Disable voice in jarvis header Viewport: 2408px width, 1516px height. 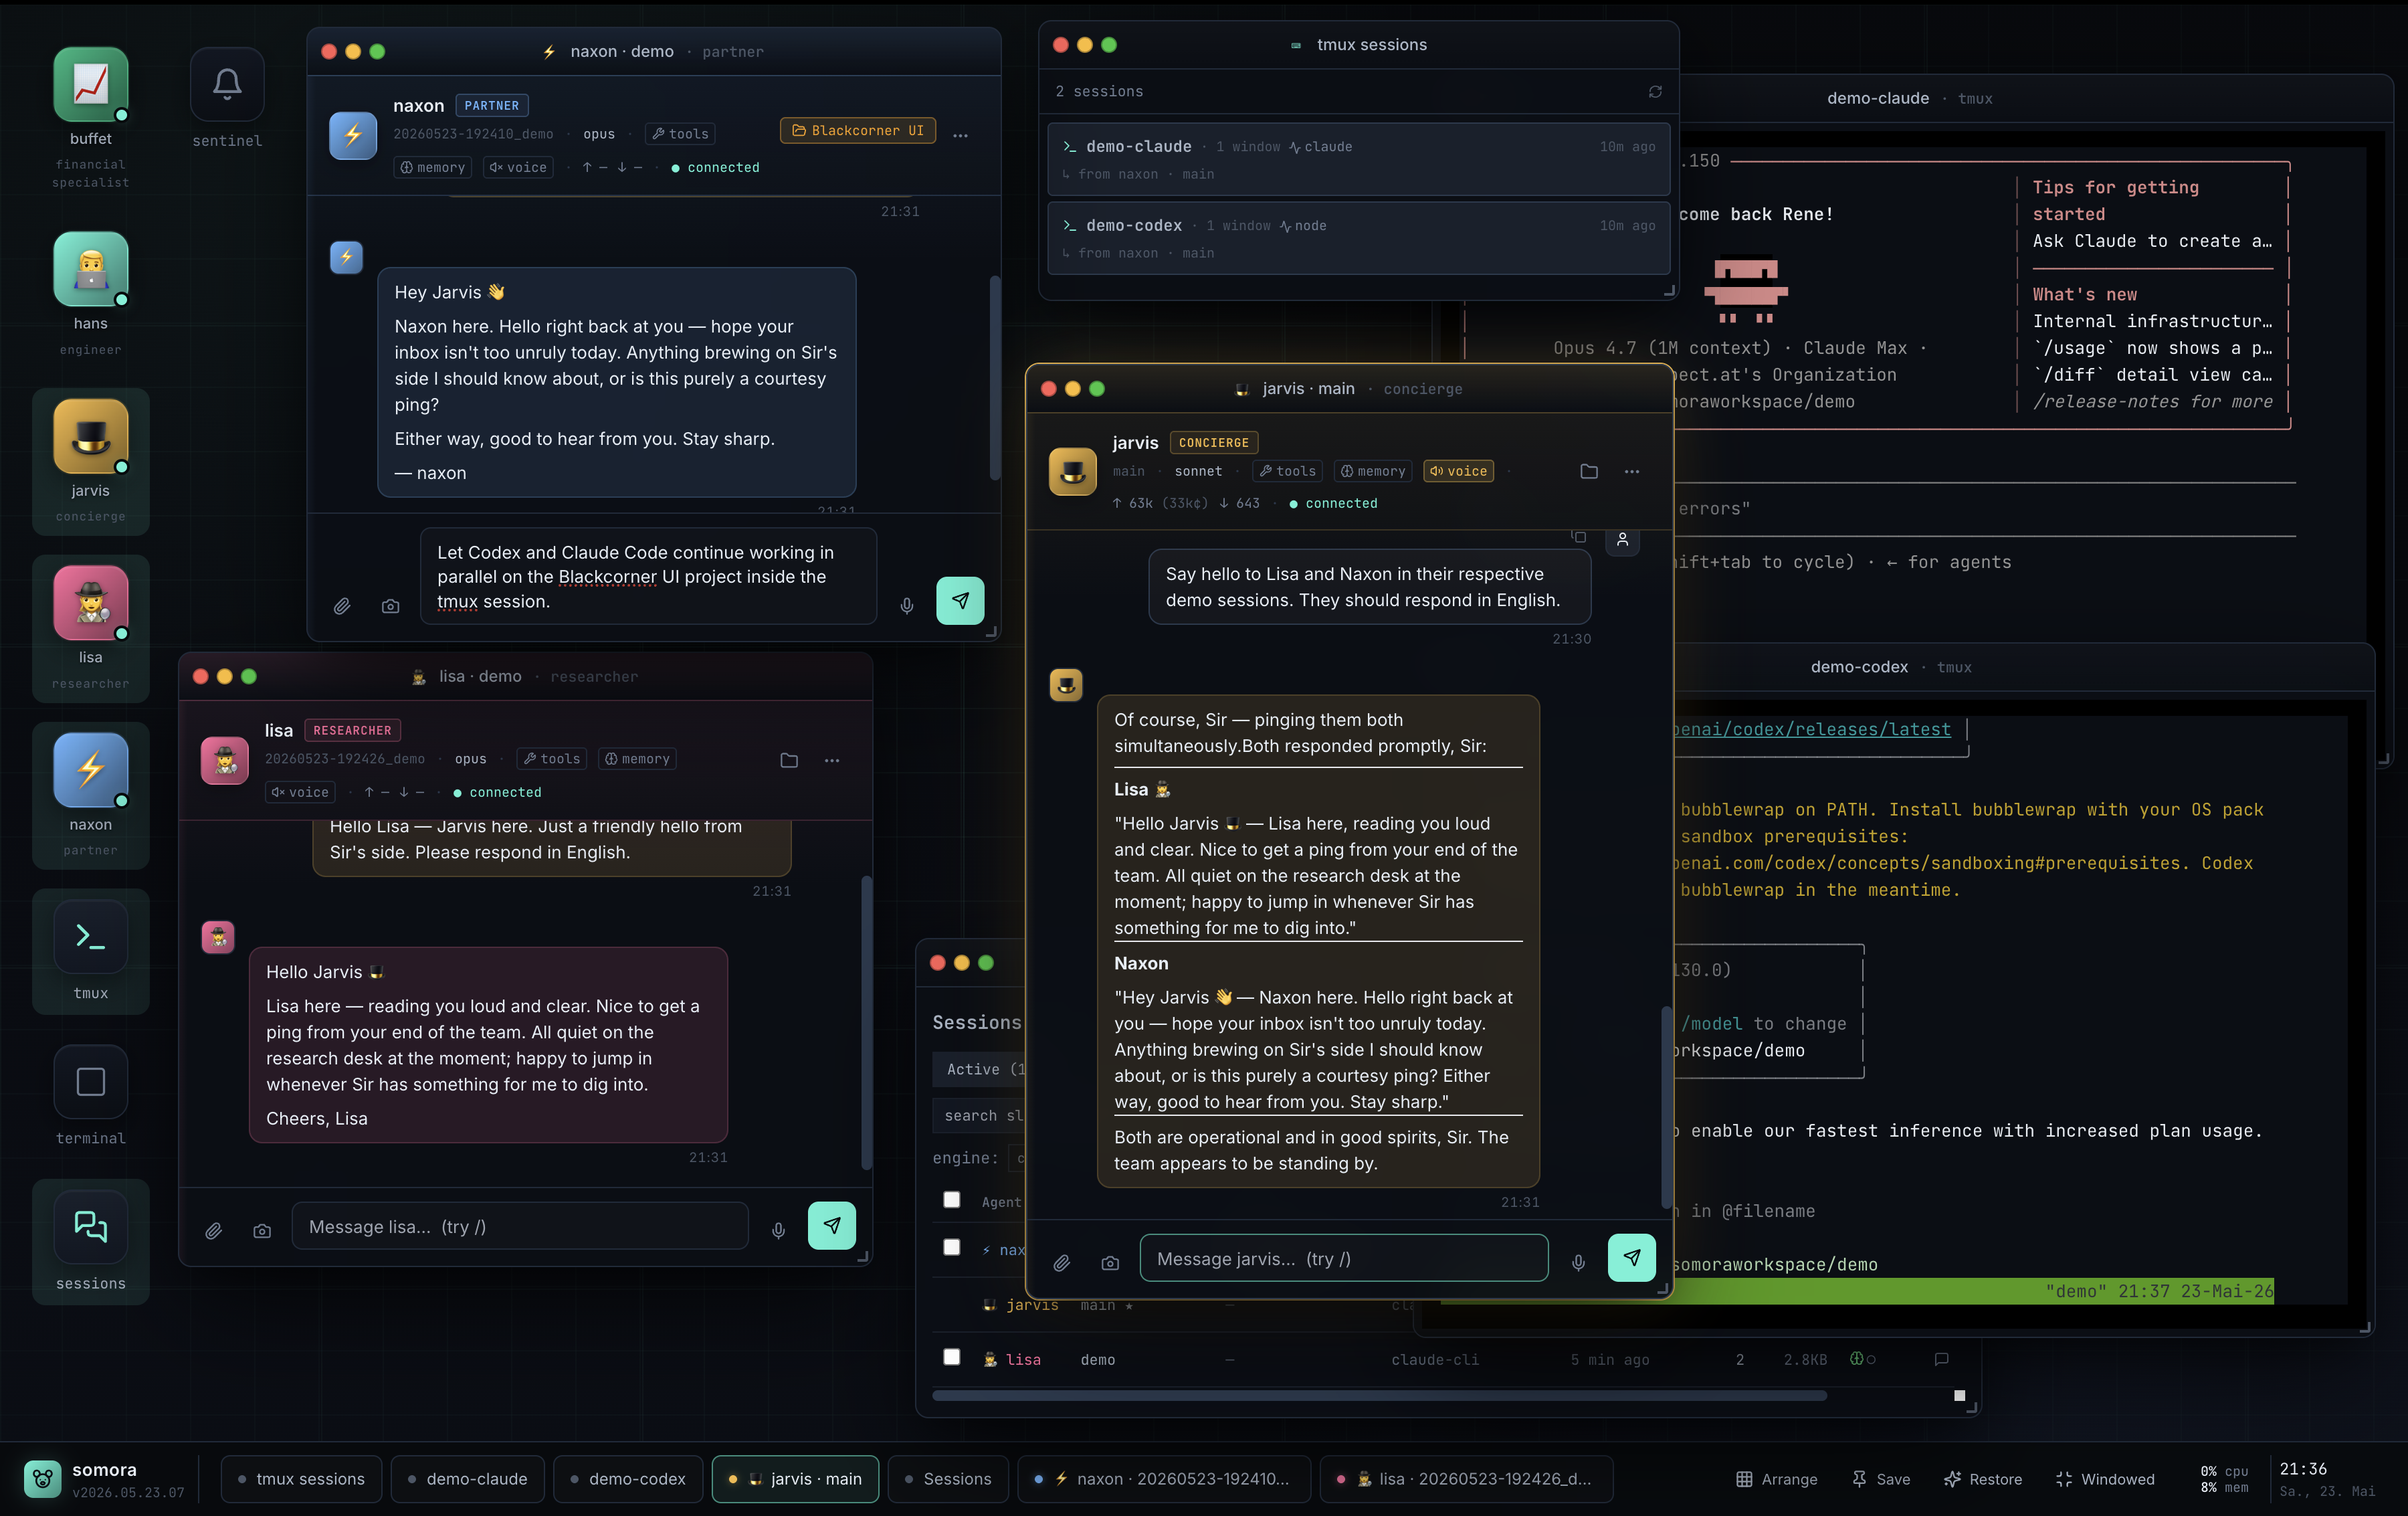(x=1458, y=471)
